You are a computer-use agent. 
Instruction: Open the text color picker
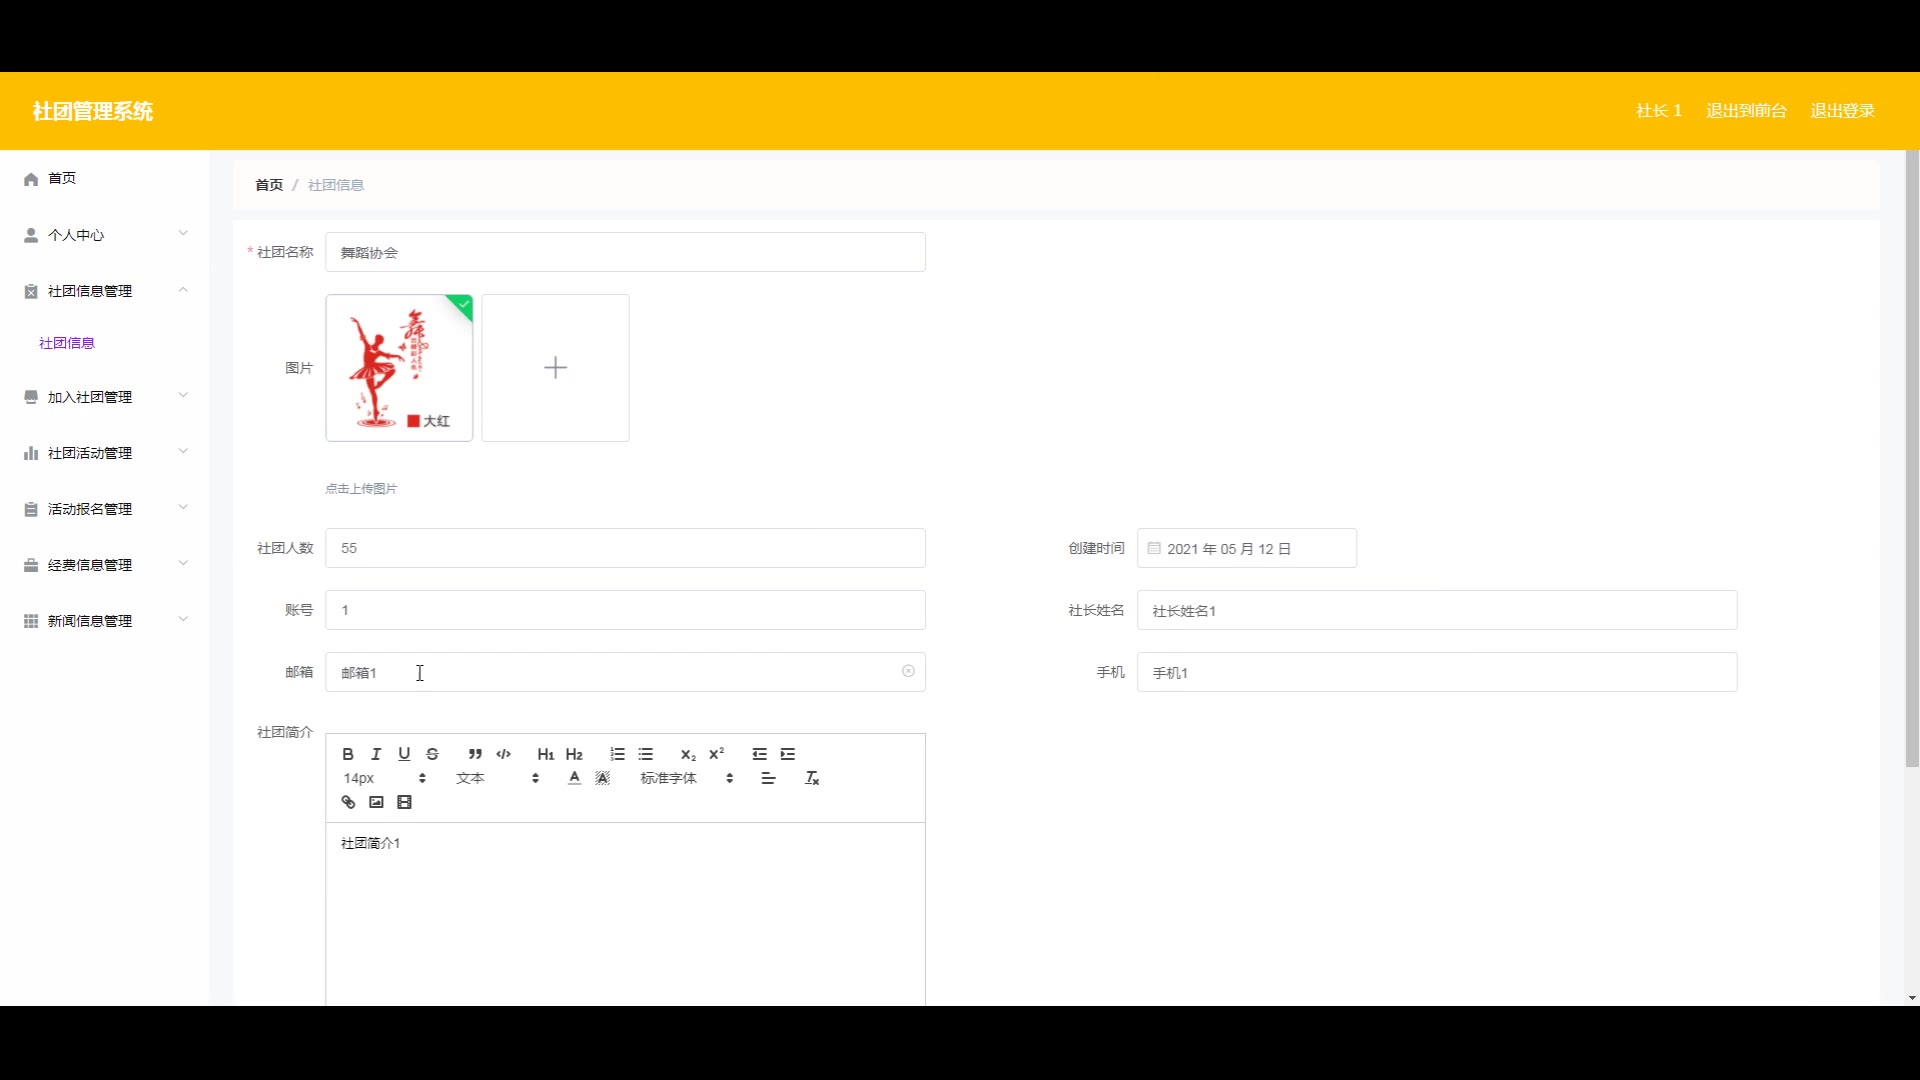tap(574, 778)
